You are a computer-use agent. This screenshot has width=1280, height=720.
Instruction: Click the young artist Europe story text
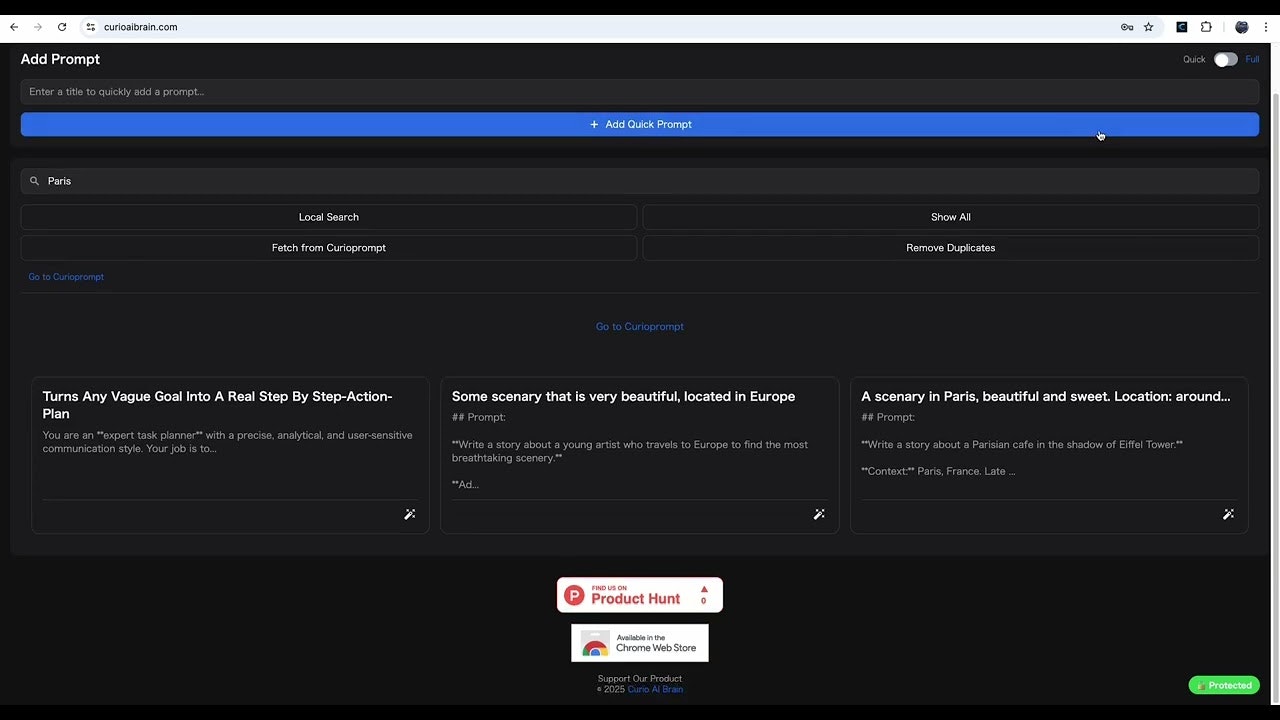630,451
